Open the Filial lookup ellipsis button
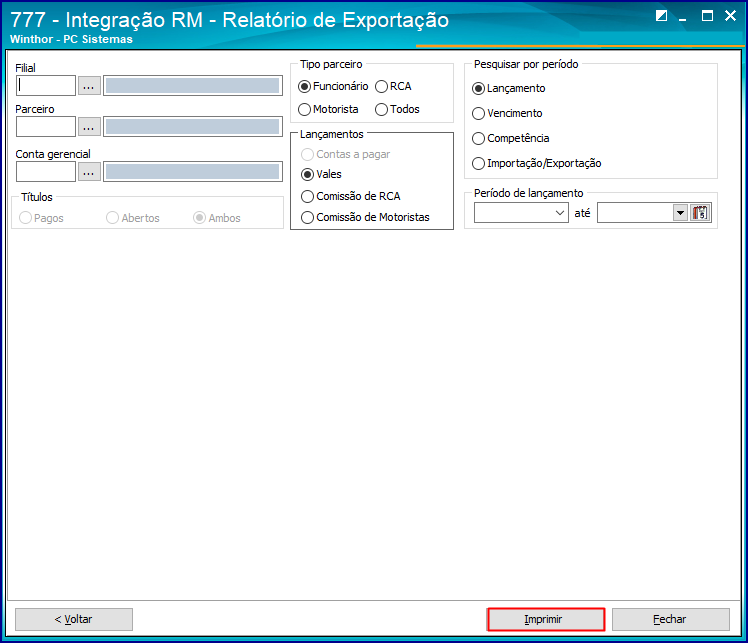Image resolution: width=748 pixels, height=643 pixels. [x=89, y=86]
